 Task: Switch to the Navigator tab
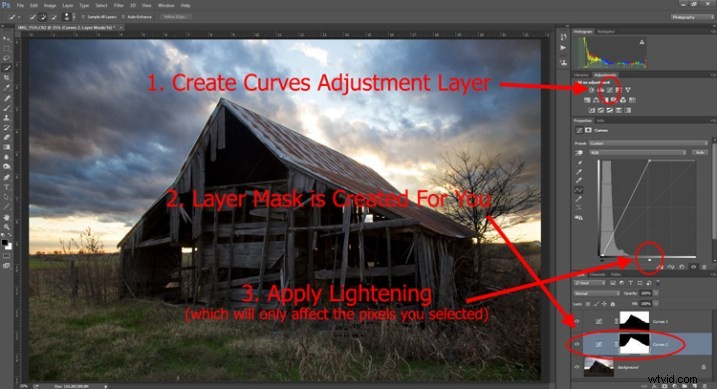coord(606,32)
